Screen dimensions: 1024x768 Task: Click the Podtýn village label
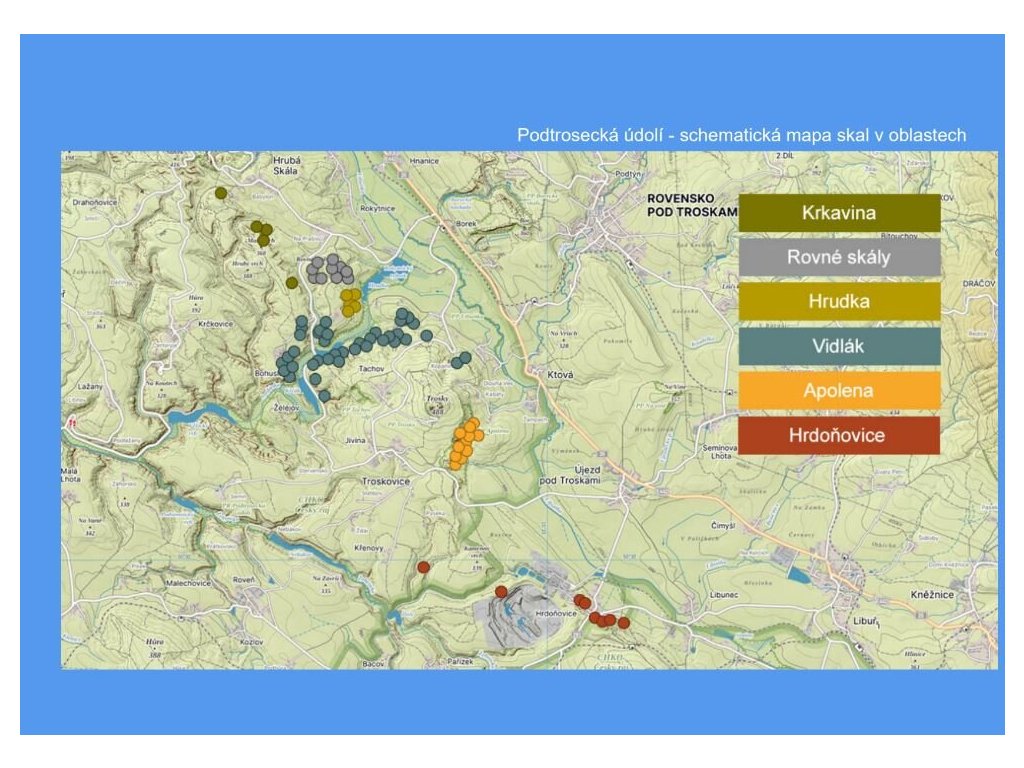pos(628,174)
